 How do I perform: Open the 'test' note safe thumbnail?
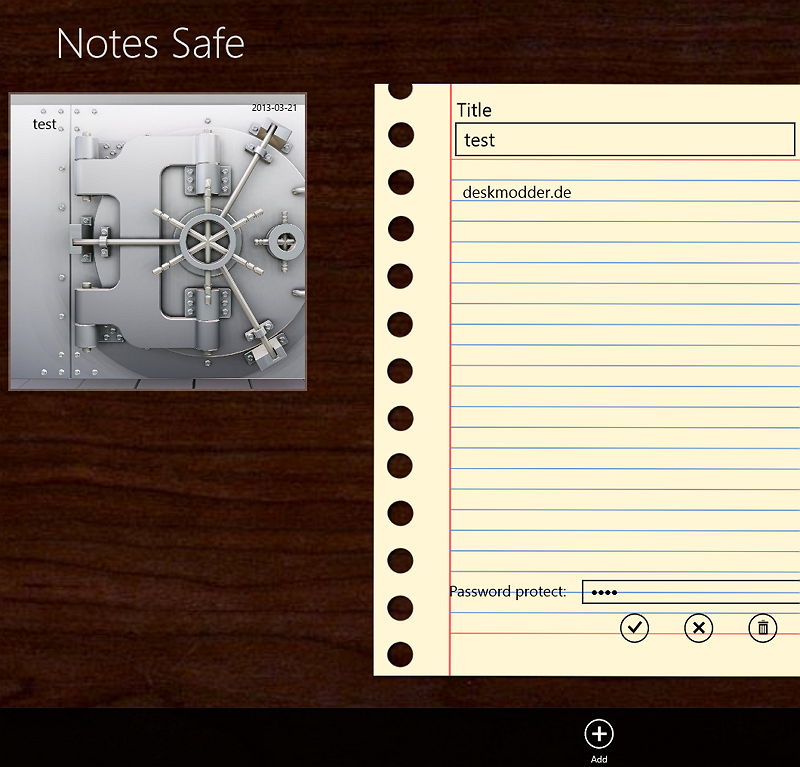(x=158, y=242)
